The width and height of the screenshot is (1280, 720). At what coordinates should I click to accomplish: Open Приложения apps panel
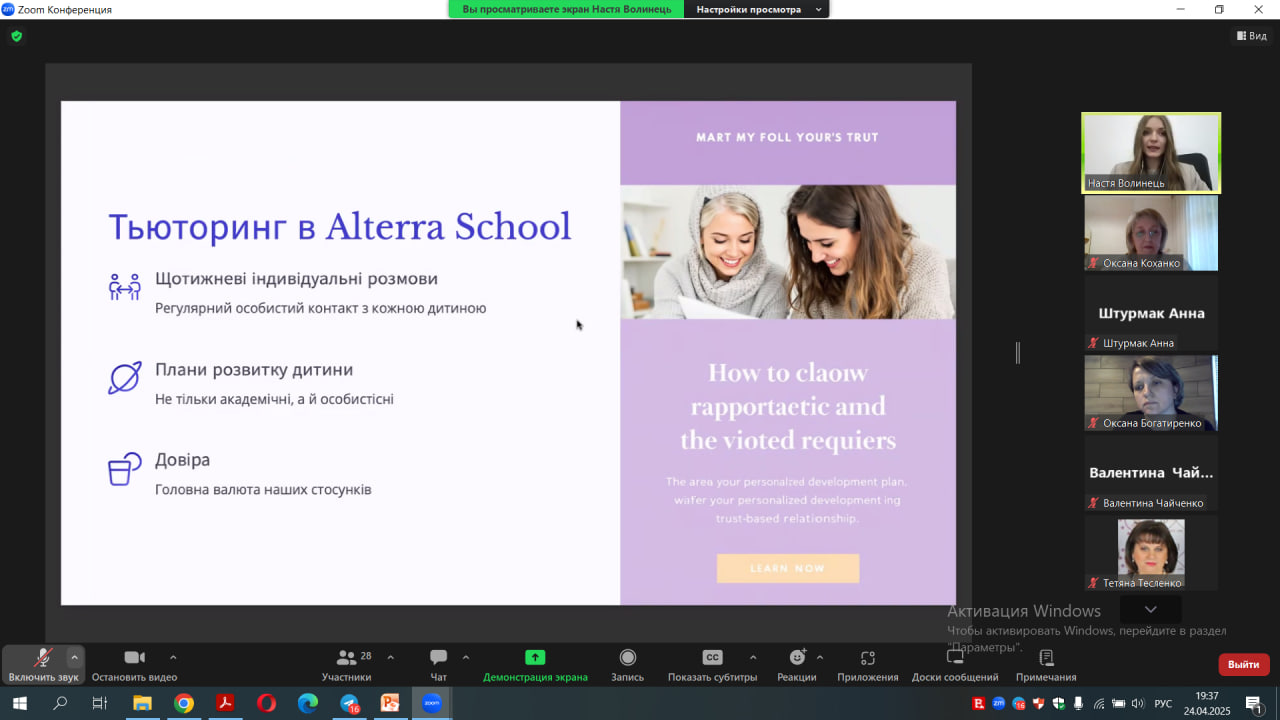pyautogui.click(x=868, y=666)
